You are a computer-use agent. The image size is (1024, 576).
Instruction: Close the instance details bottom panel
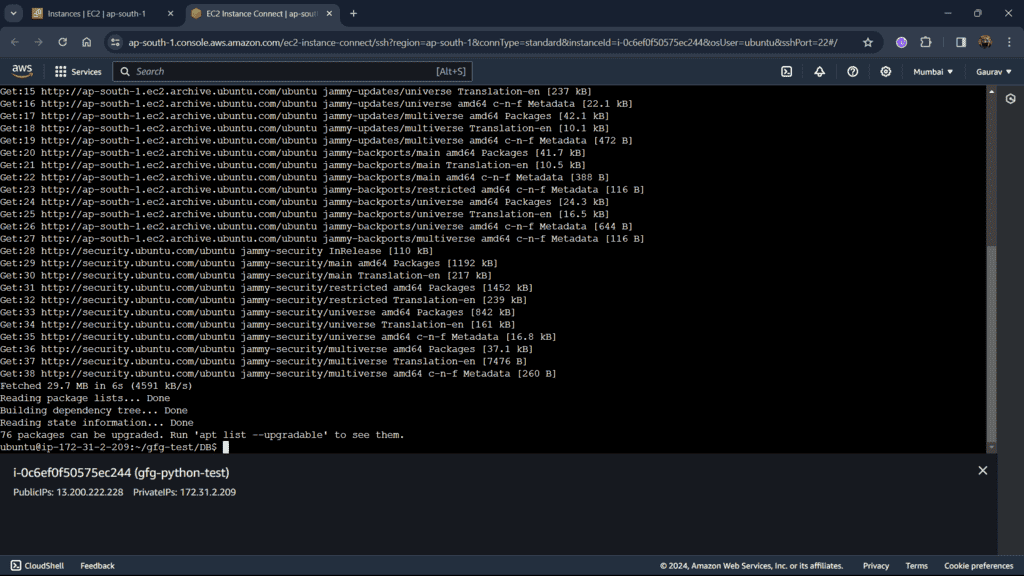(982, 470)
